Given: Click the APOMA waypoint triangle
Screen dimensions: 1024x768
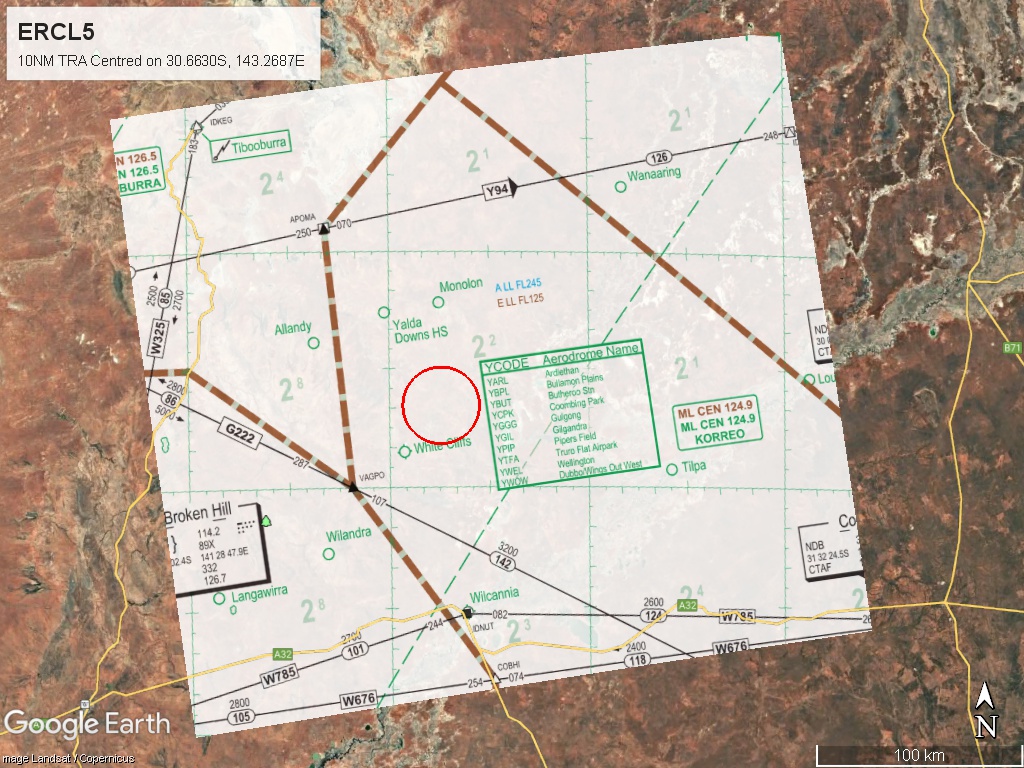Looking at the screenshot, I should pyautogui.click(x=324, y=229).
